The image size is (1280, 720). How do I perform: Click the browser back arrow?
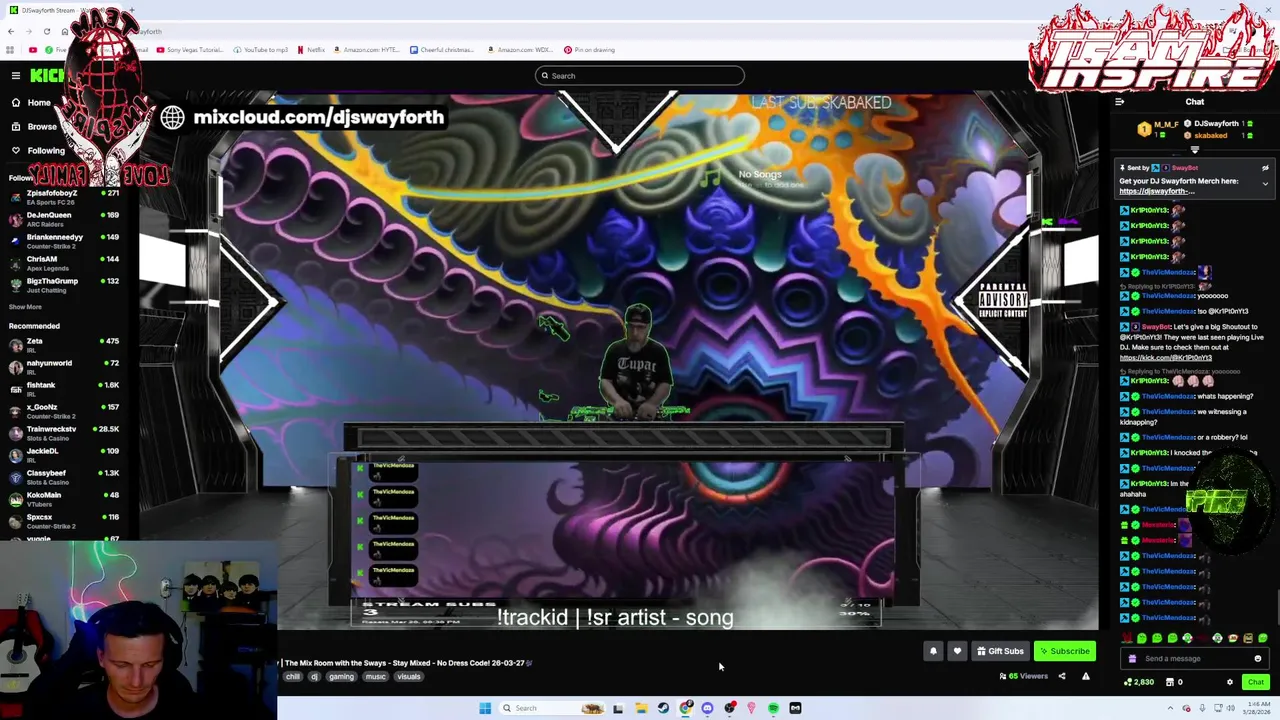[10, 32]
